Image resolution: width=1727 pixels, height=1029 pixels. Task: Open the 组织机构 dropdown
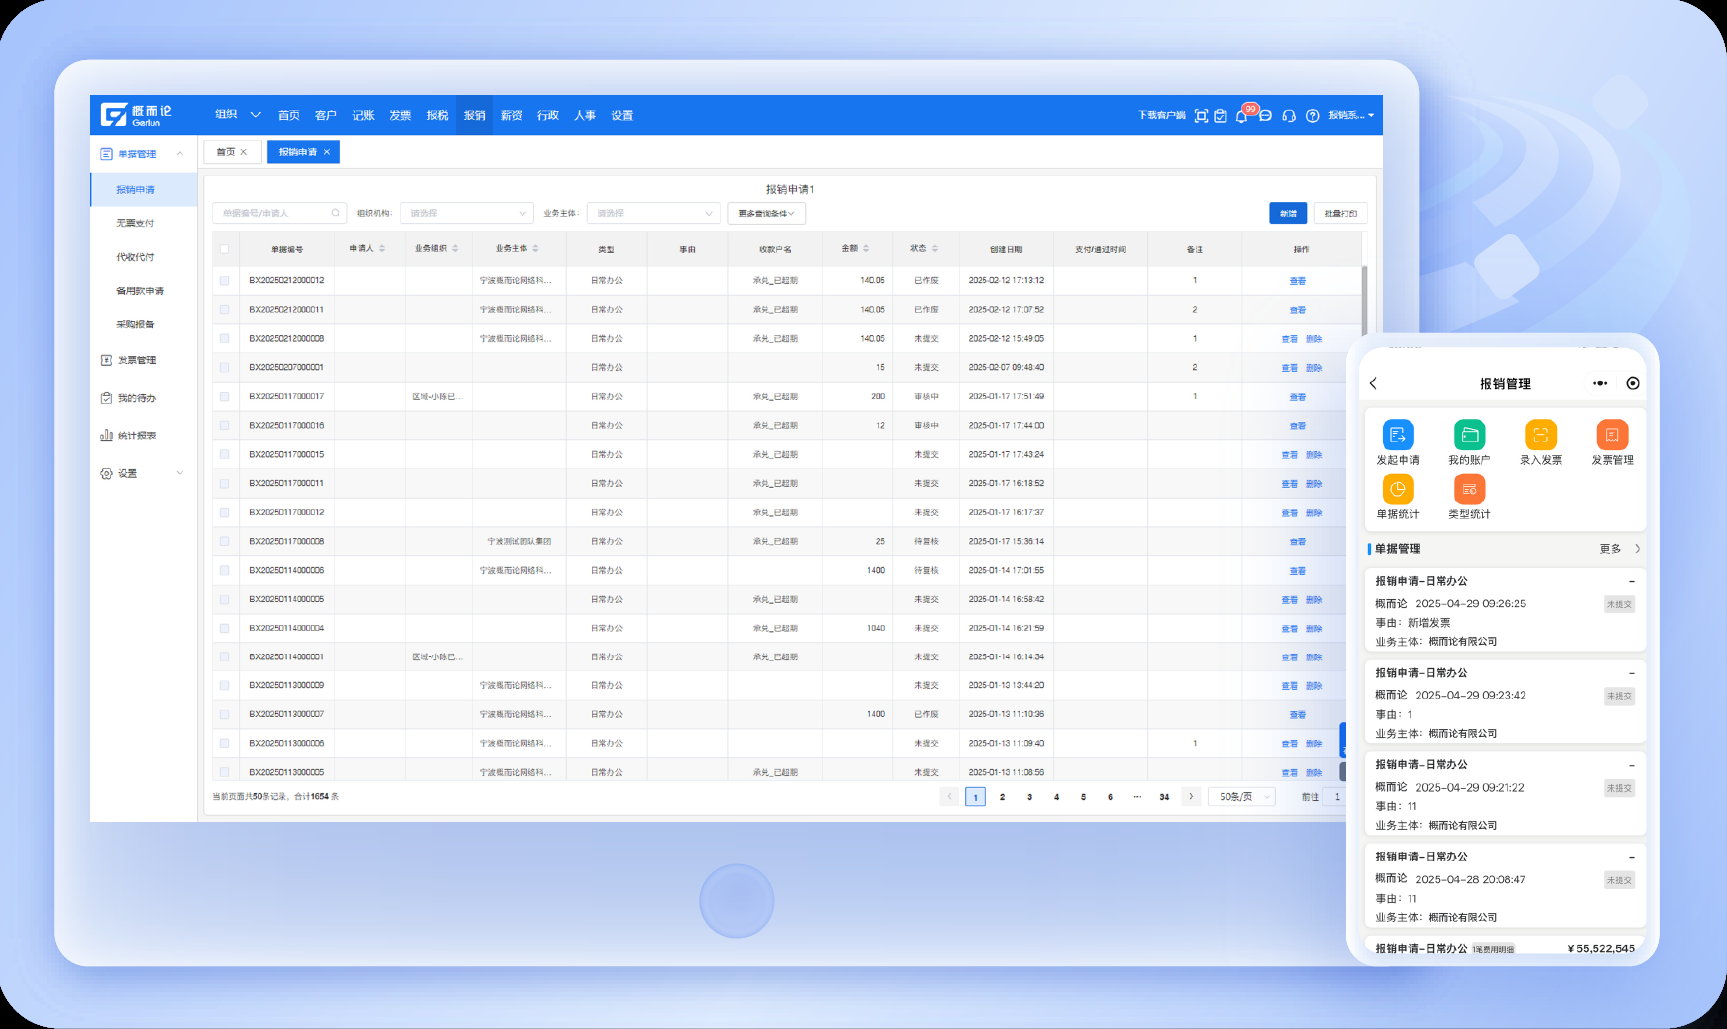tap(466, 213)
